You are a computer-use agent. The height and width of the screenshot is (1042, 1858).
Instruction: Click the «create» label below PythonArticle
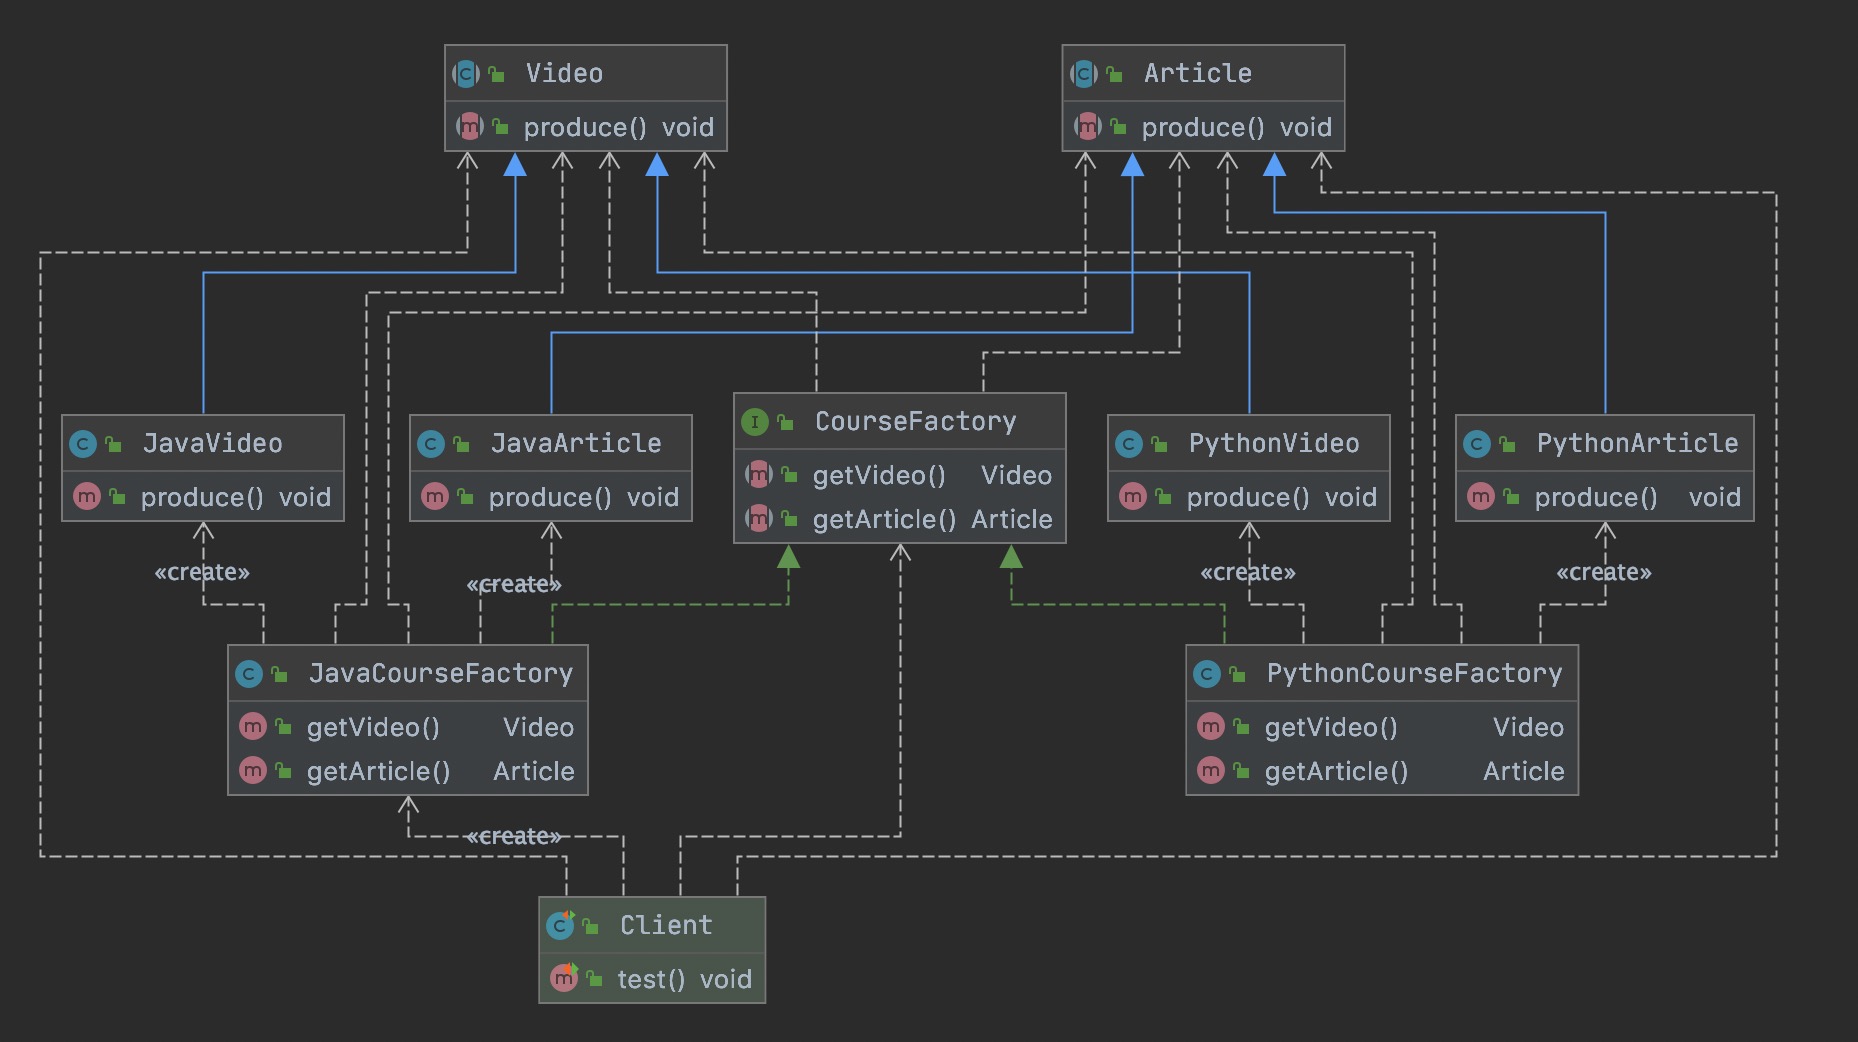point(1603,572)
